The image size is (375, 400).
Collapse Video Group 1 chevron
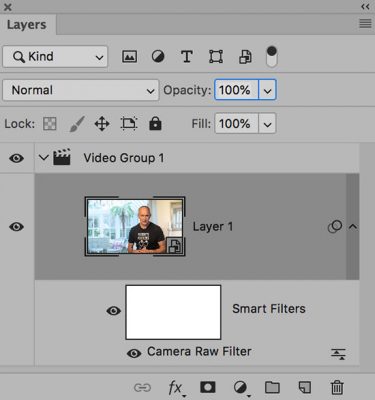44,157
